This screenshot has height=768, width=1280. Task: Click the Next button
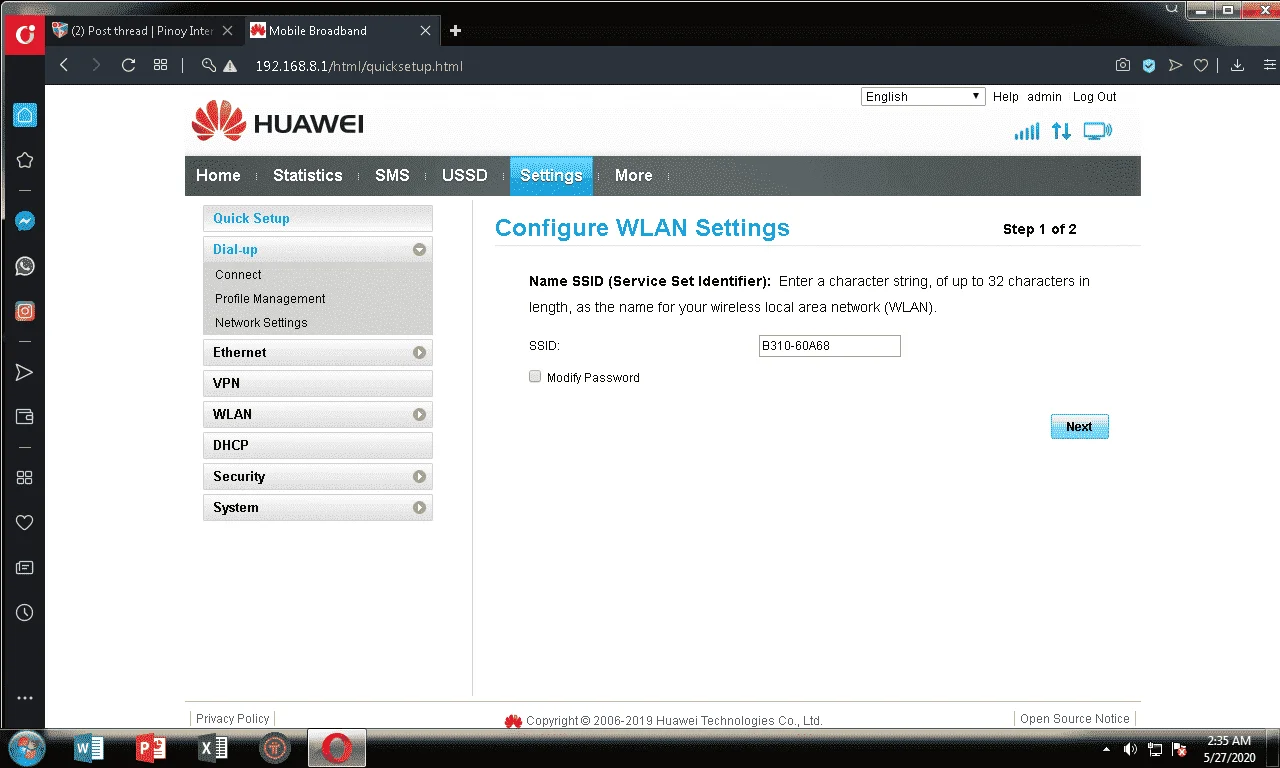click(x=1080, y=427)
